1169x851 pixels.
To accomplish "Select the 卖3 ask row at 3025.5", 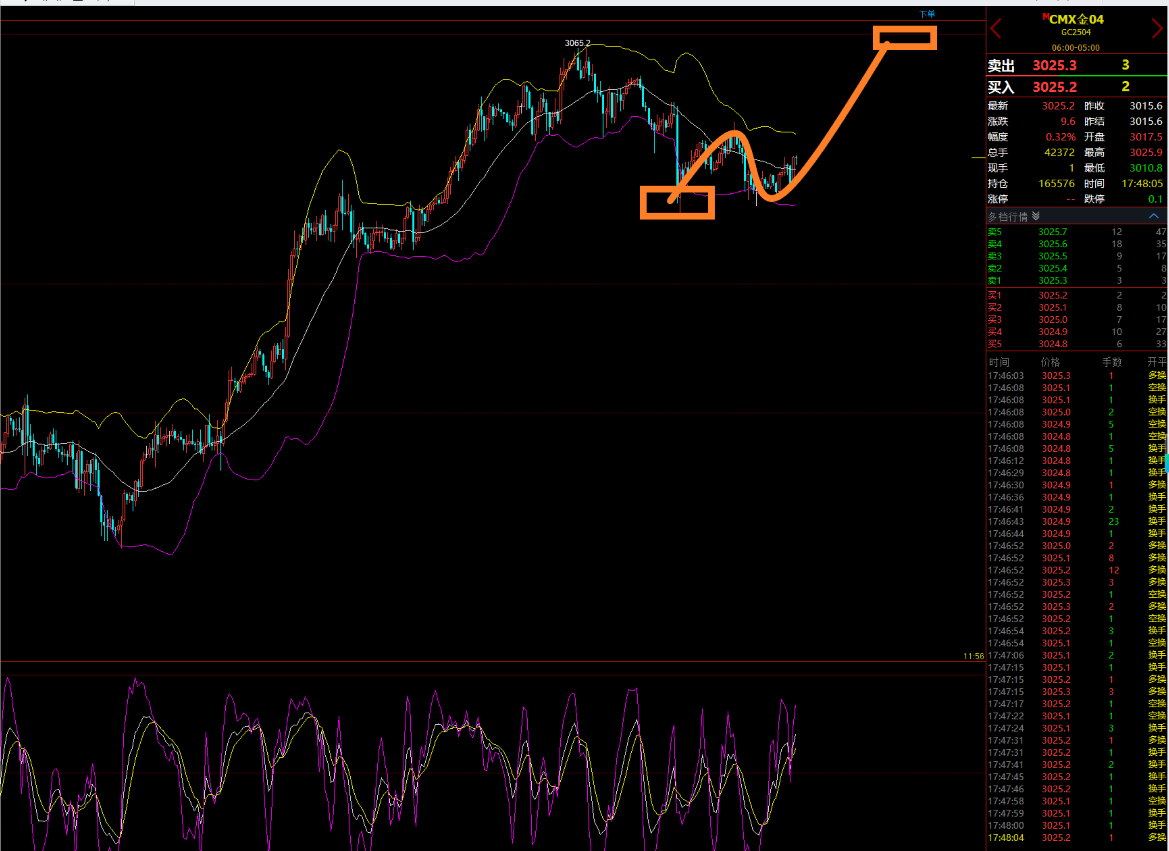I will tap(1077, 257).
